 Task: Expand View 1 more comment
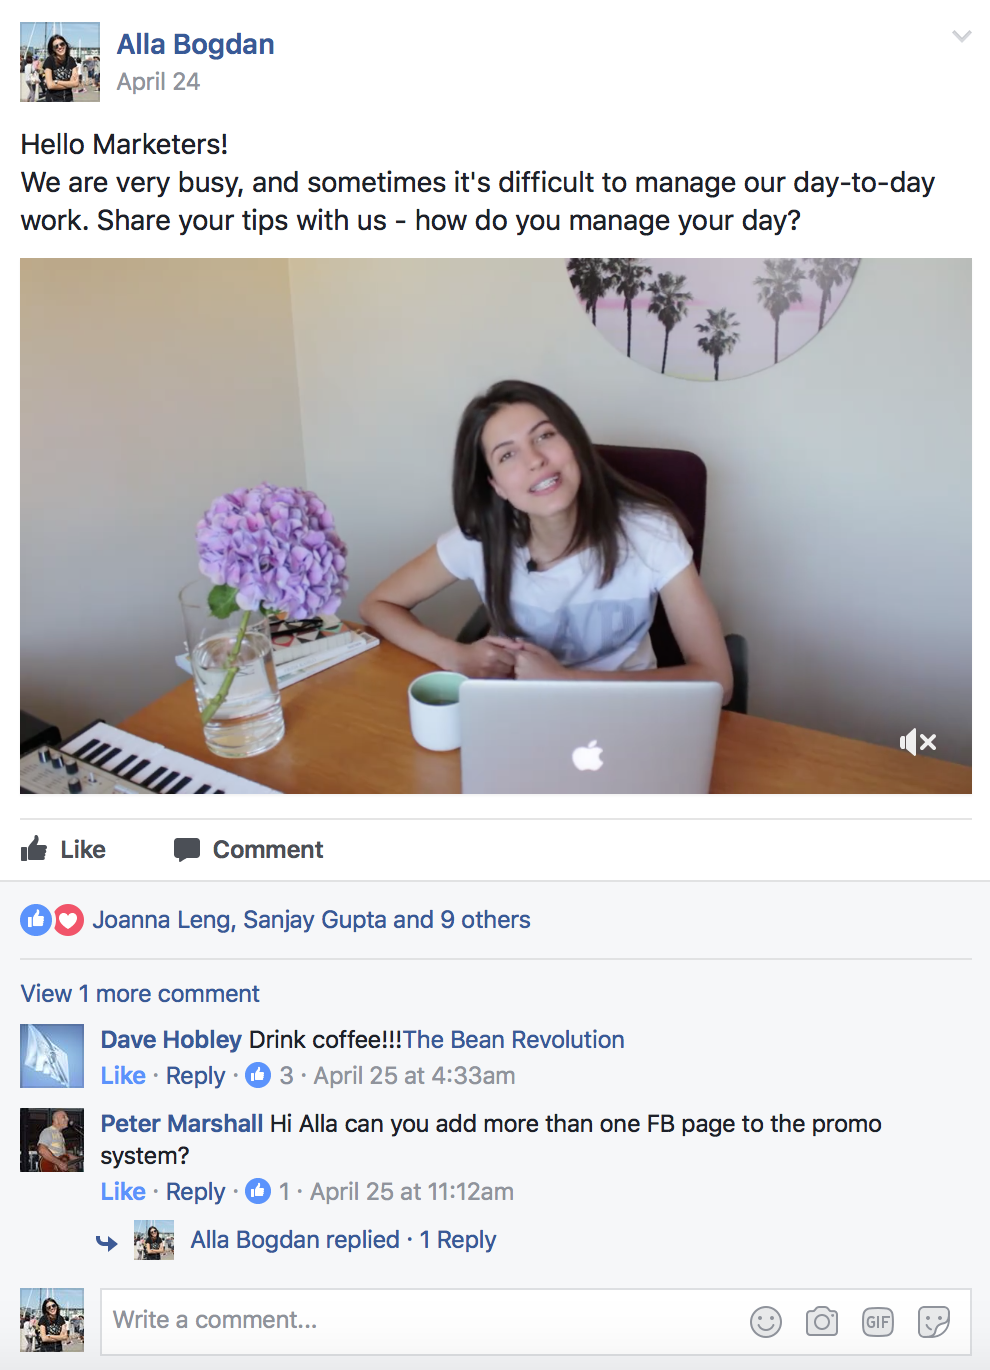coord(140,994)
